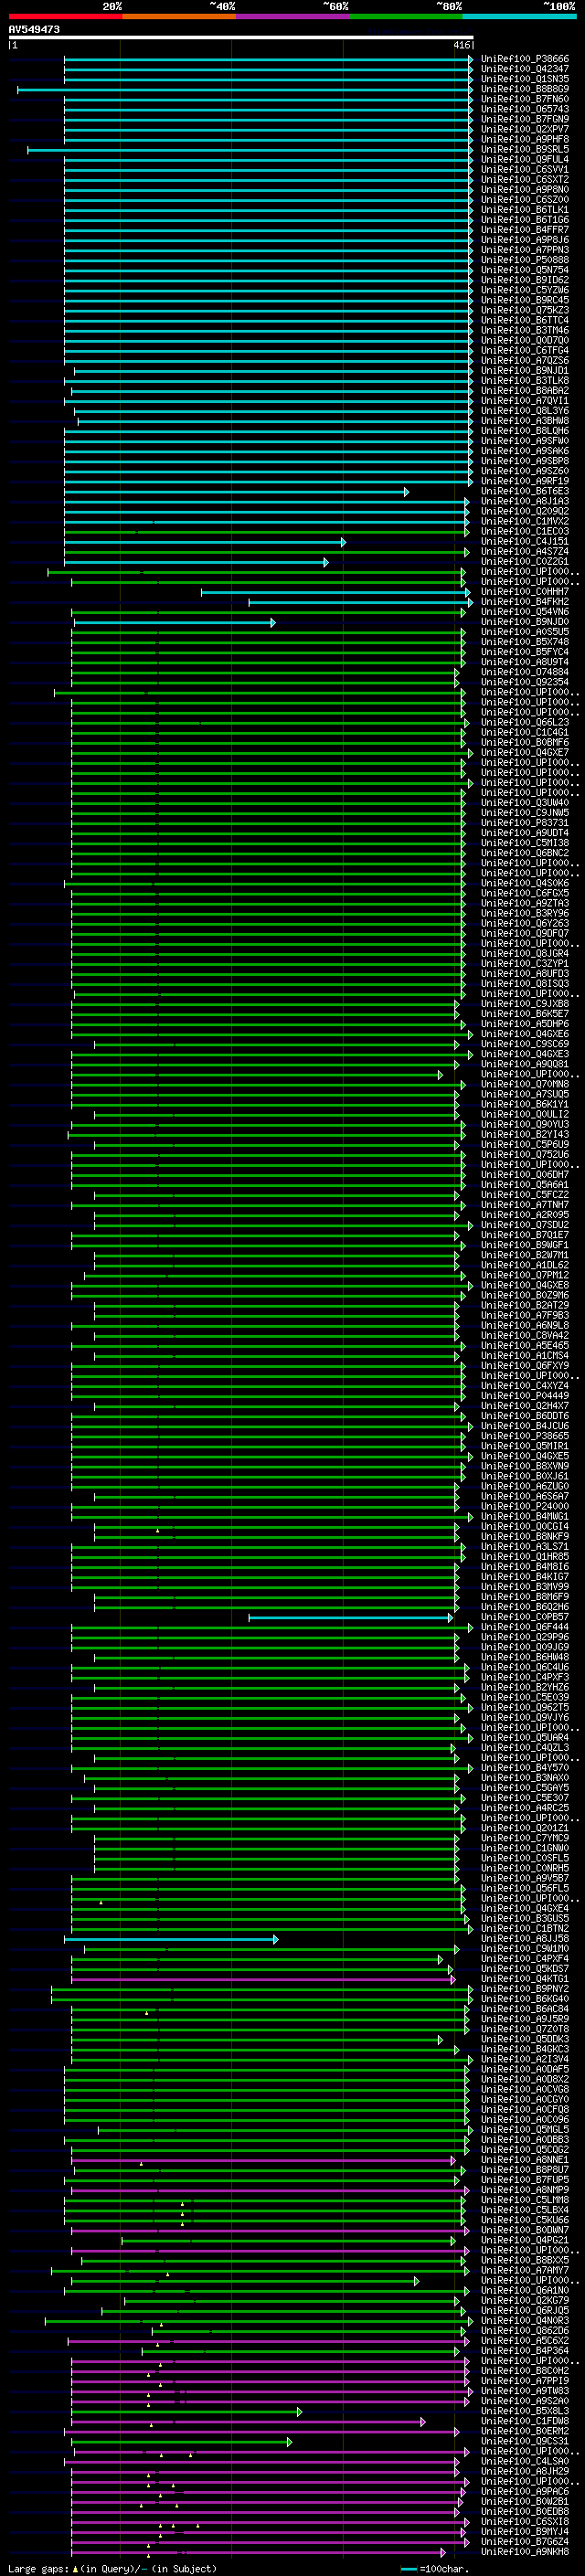The height and width of the screenshot is (2576, 585).
Task: Click hit label UniRef100_A9RF19
Action: pos(525,481)
